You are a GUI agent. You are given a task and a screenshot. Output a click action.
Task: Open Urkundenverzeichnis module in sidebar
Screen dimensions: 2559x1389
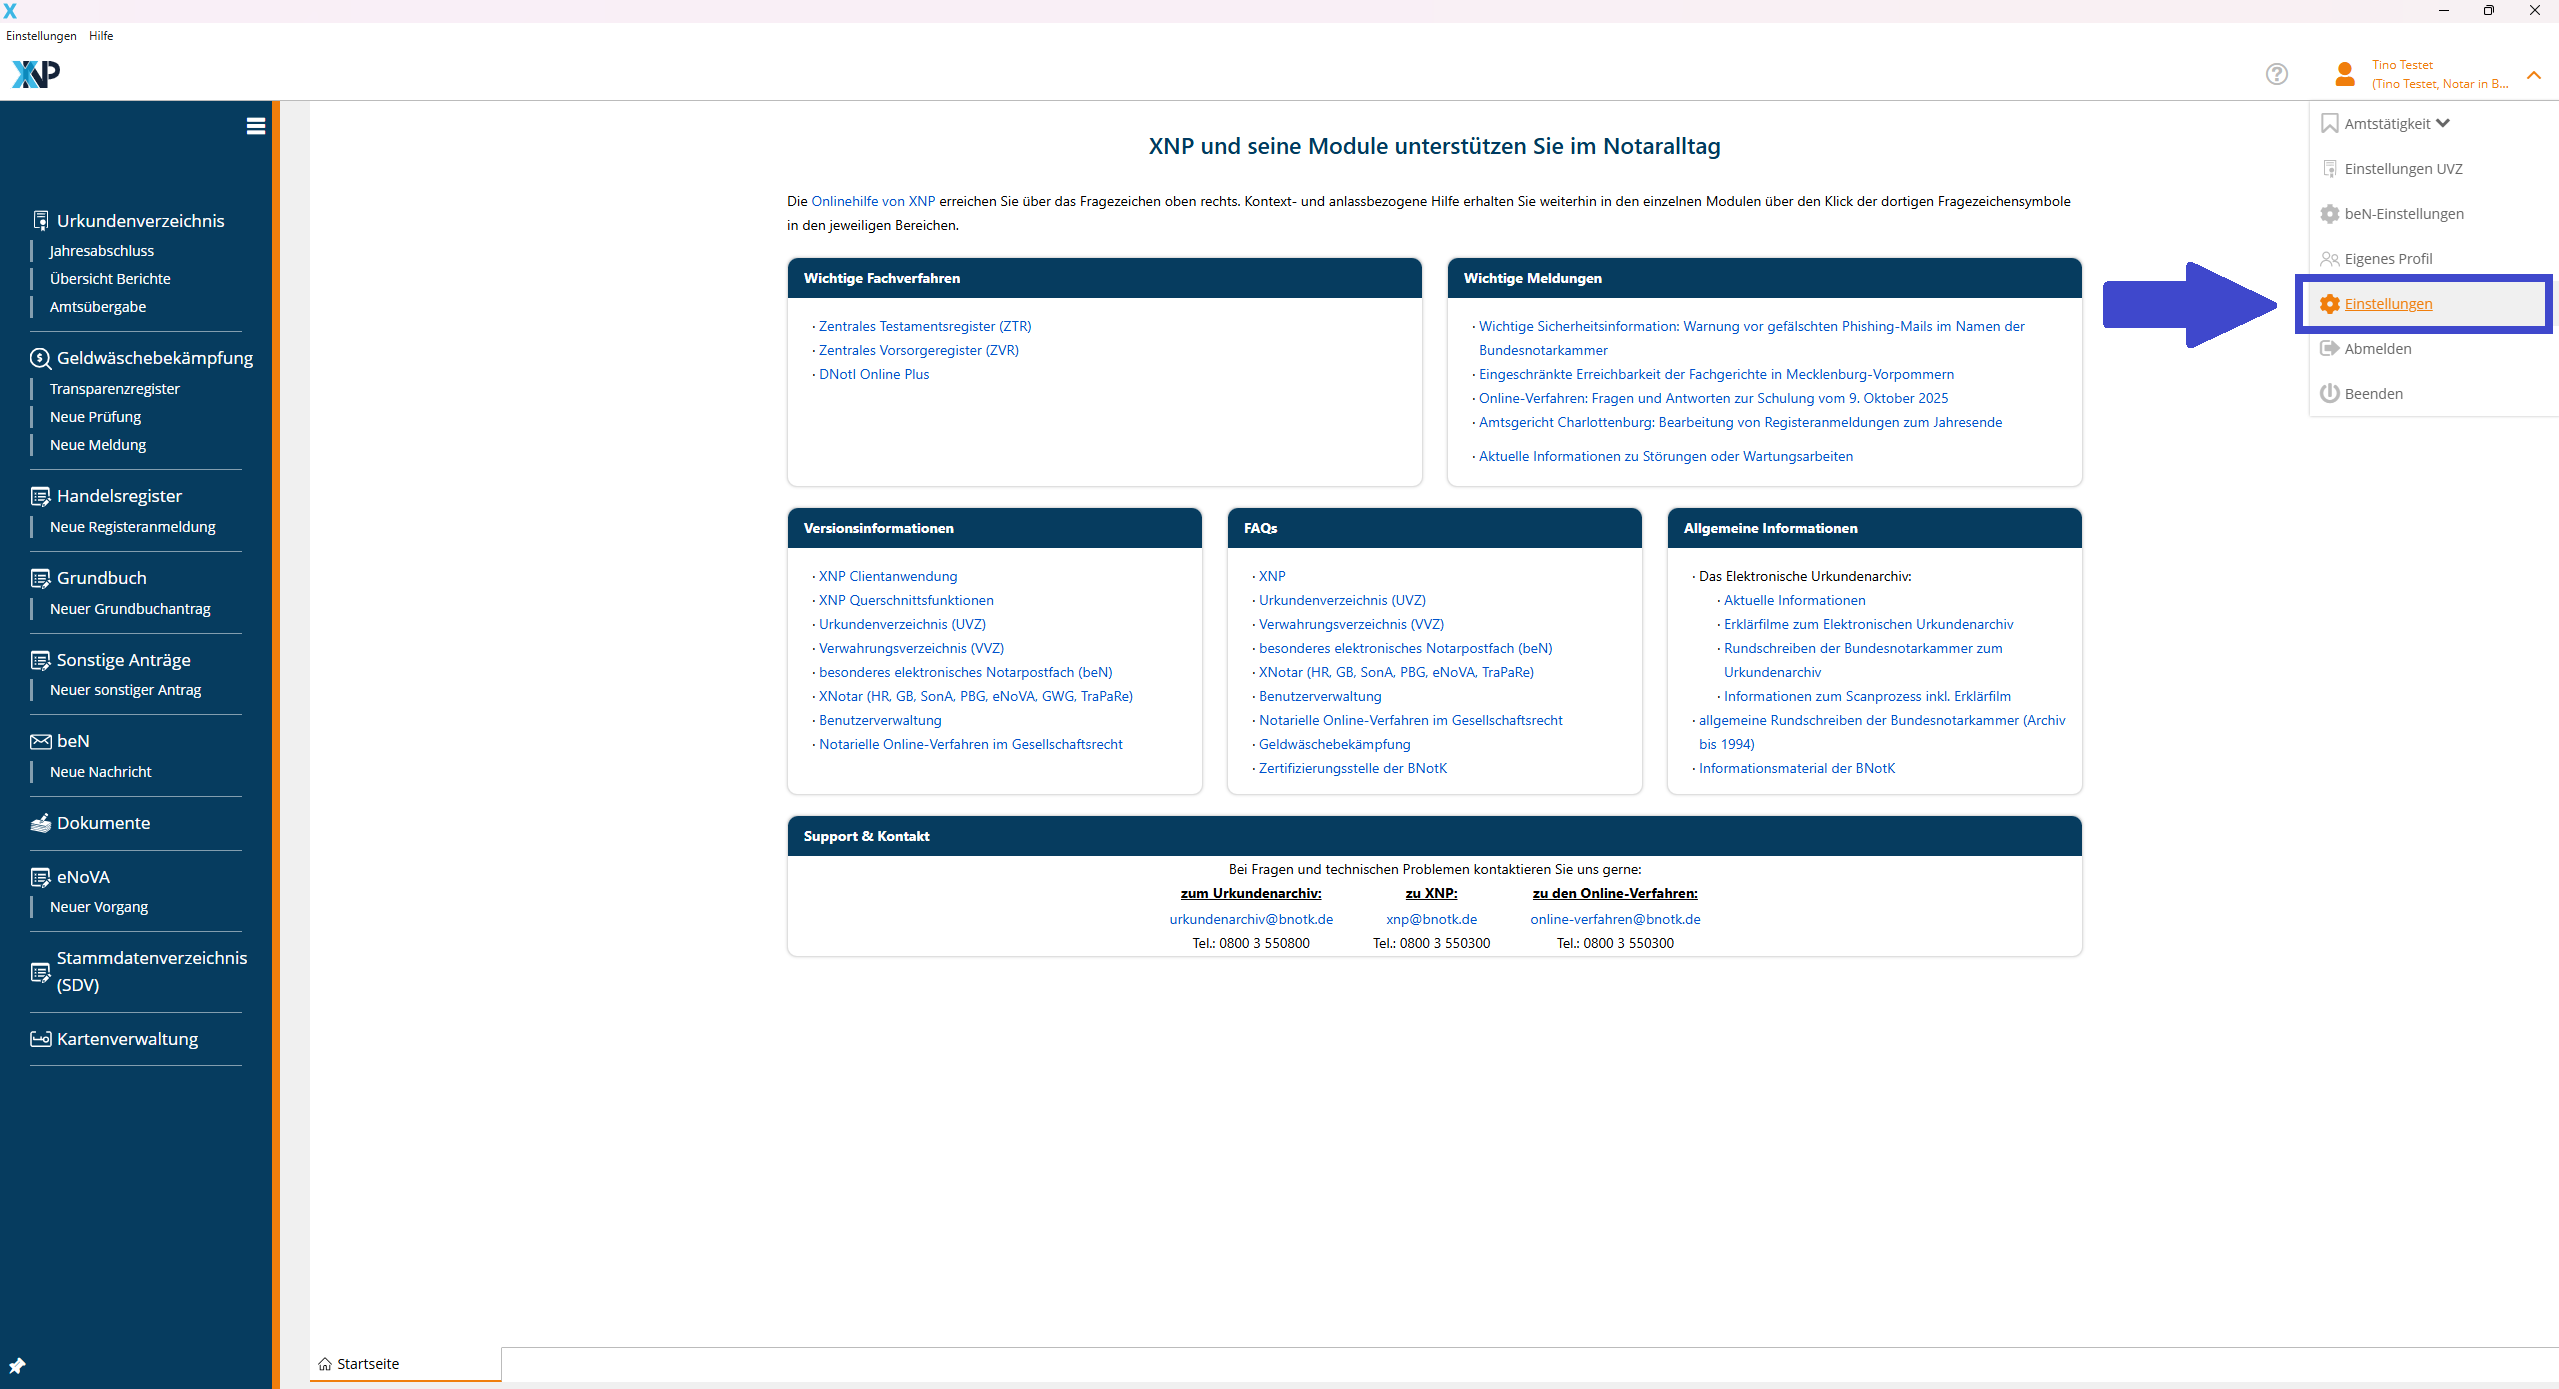(140, 221)
